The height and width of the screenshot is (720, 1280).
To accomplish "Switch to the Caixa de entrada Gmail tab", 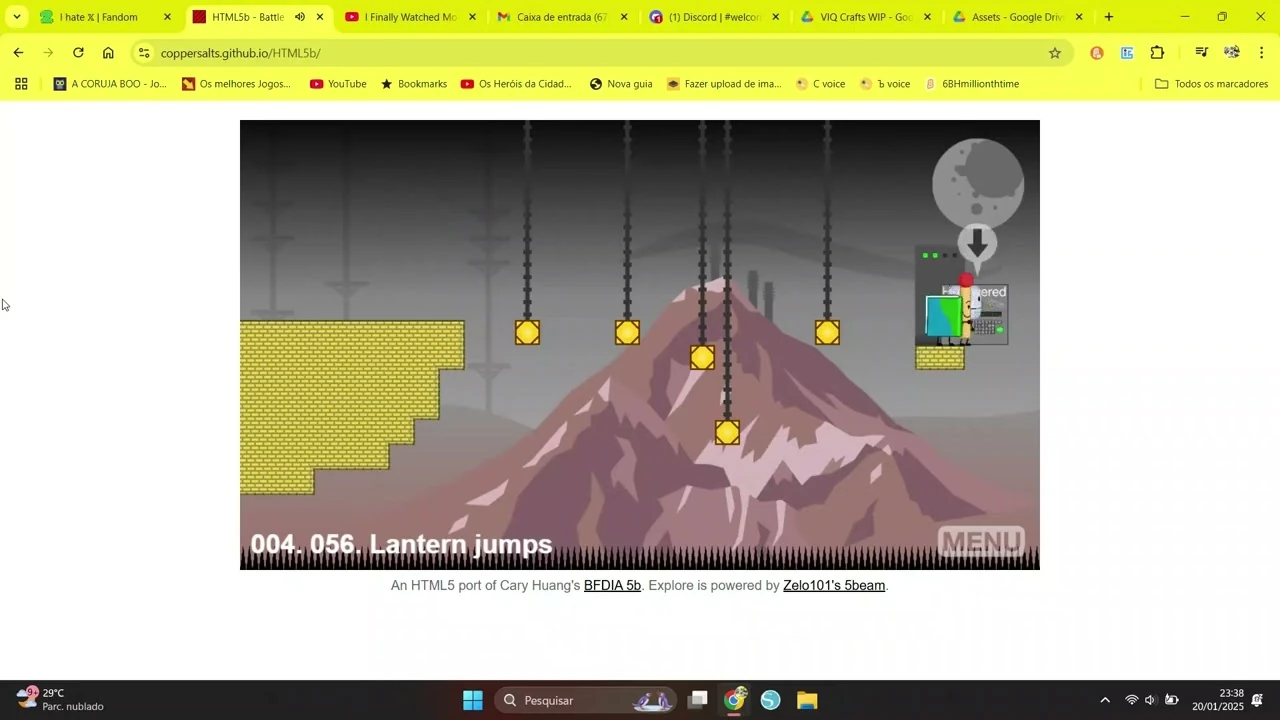I will pos(560,17).
